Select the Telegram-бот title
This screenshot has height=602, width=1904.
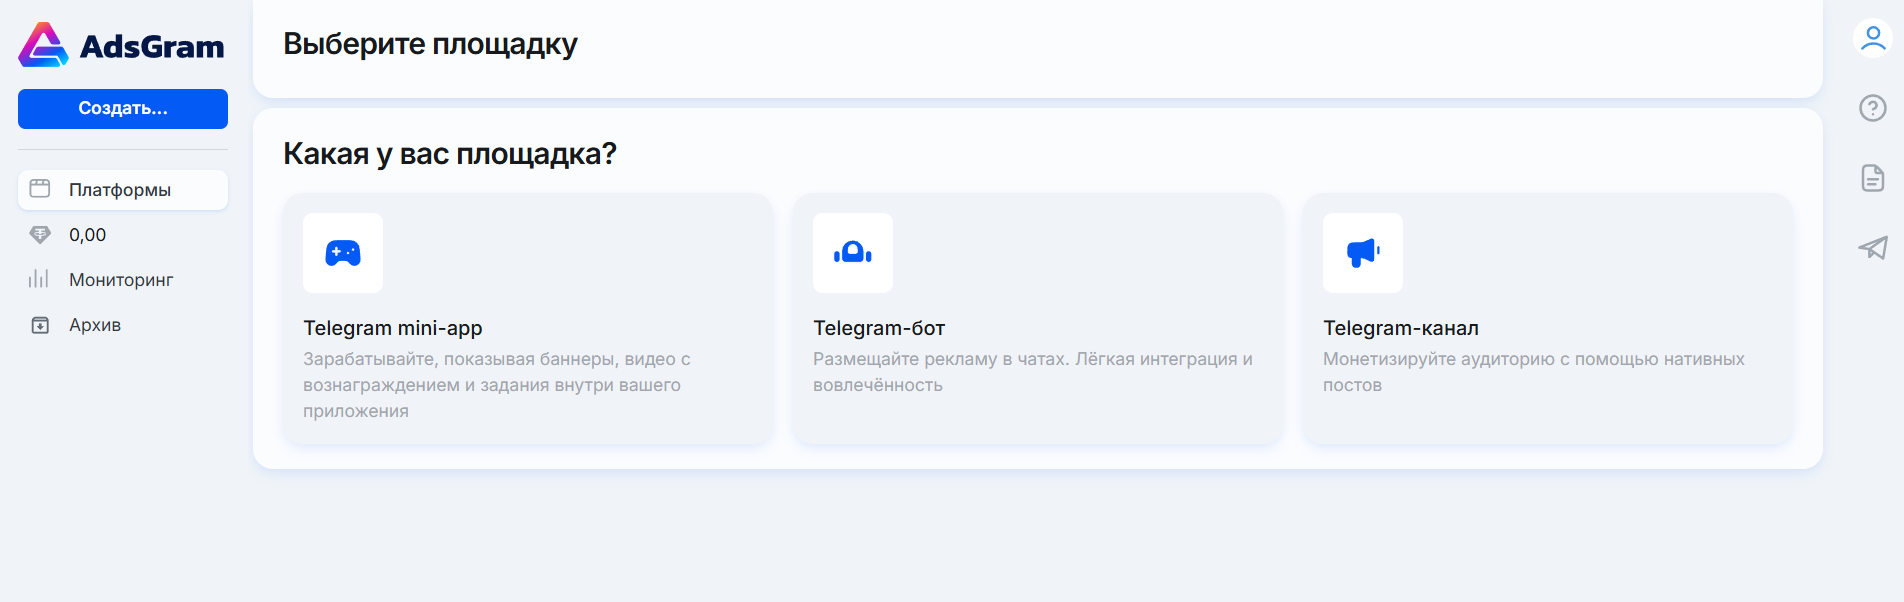(879, 328)
